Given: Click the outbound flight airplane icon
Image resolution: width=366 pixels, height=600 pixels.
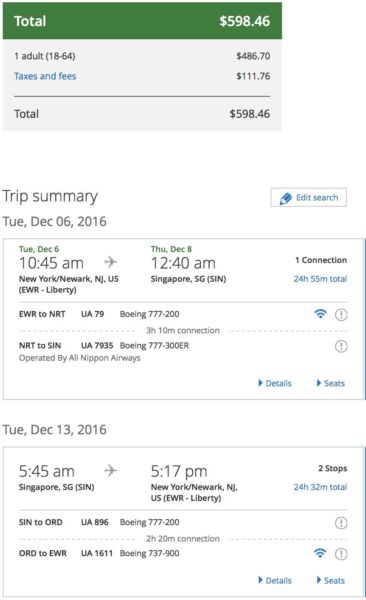Looking at the screenshot, I should 111,262.
